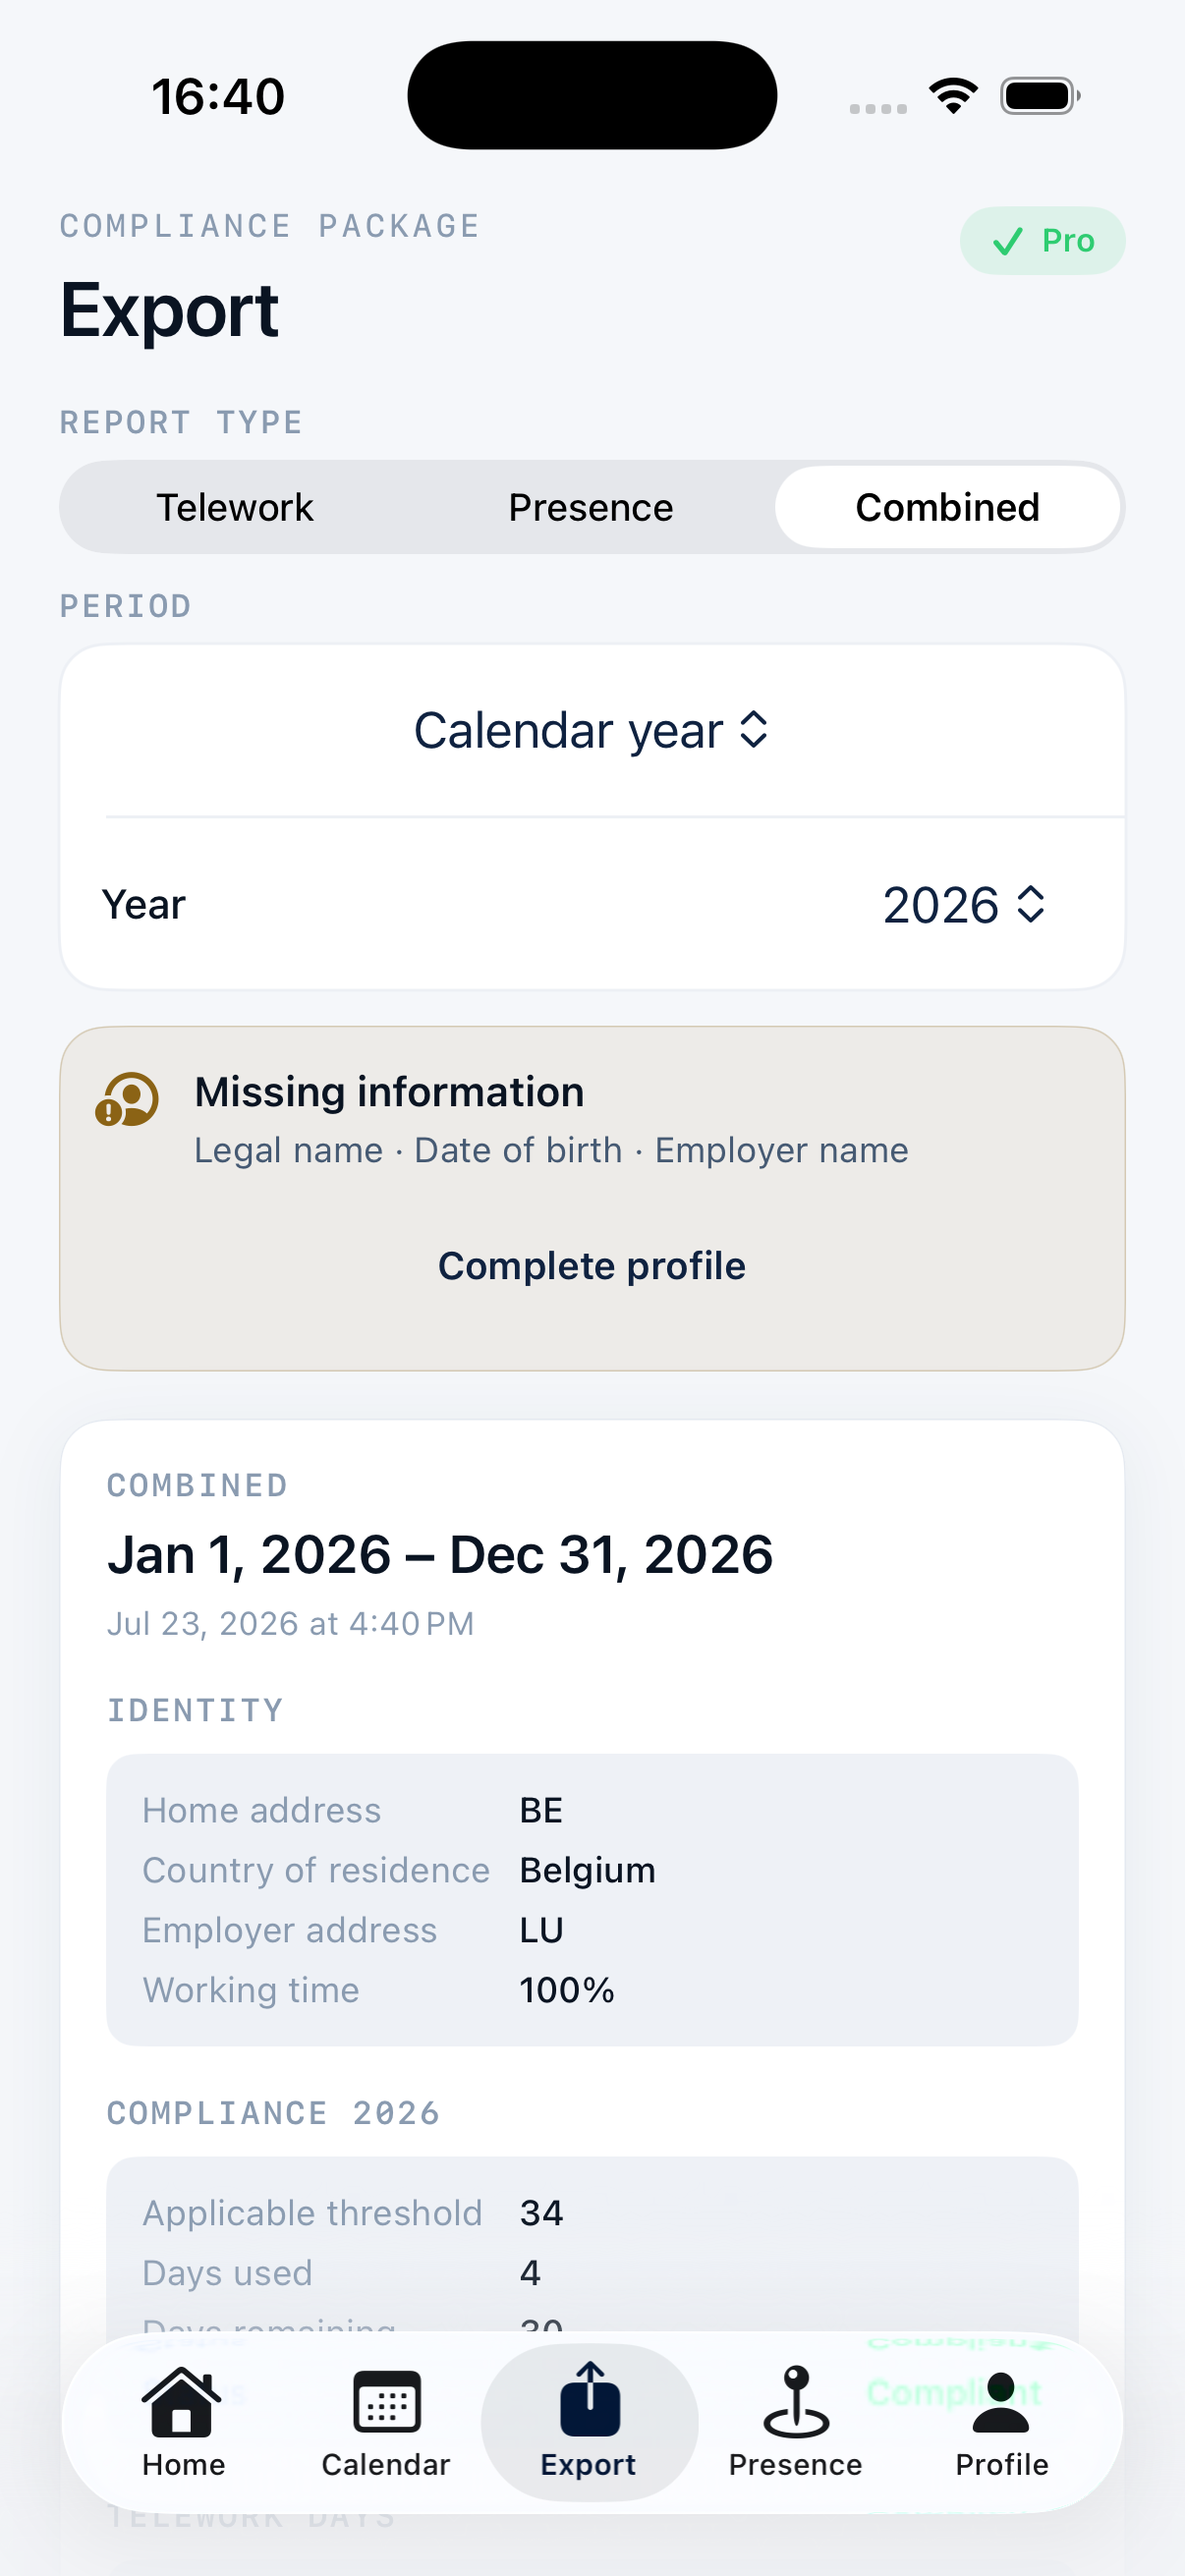Tap the missing information warning icon
Image resolution: width=1185 pixels, height=2576 pixels.
point(126,1099)
